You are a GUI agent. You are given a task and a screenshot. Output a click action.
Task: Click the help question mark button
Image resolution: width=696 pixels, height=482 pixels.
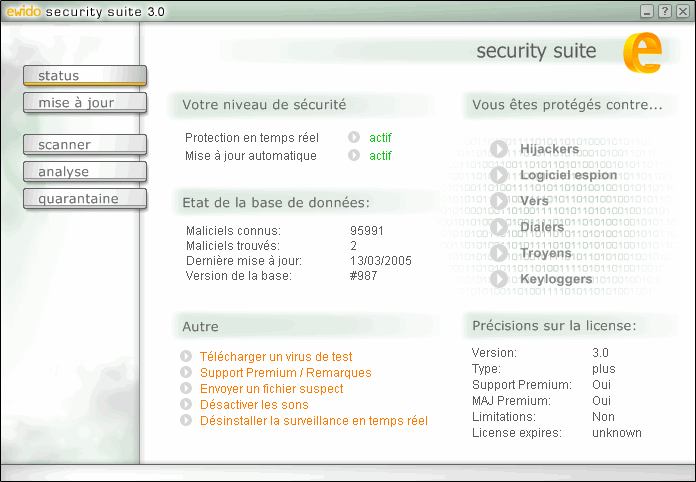click(664, 11)
